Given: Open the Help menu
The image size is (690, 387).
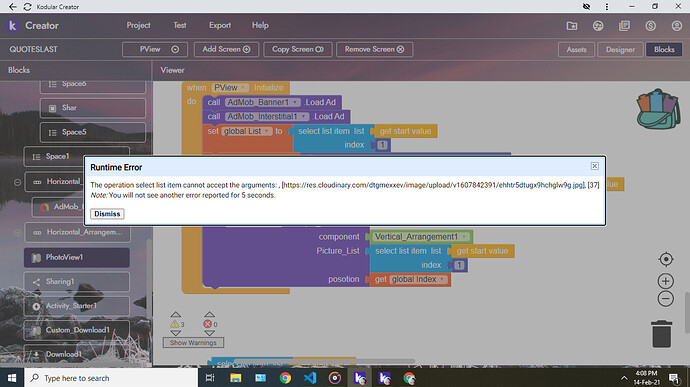Looking at the screenshot, I should click(x=260, y=26).
